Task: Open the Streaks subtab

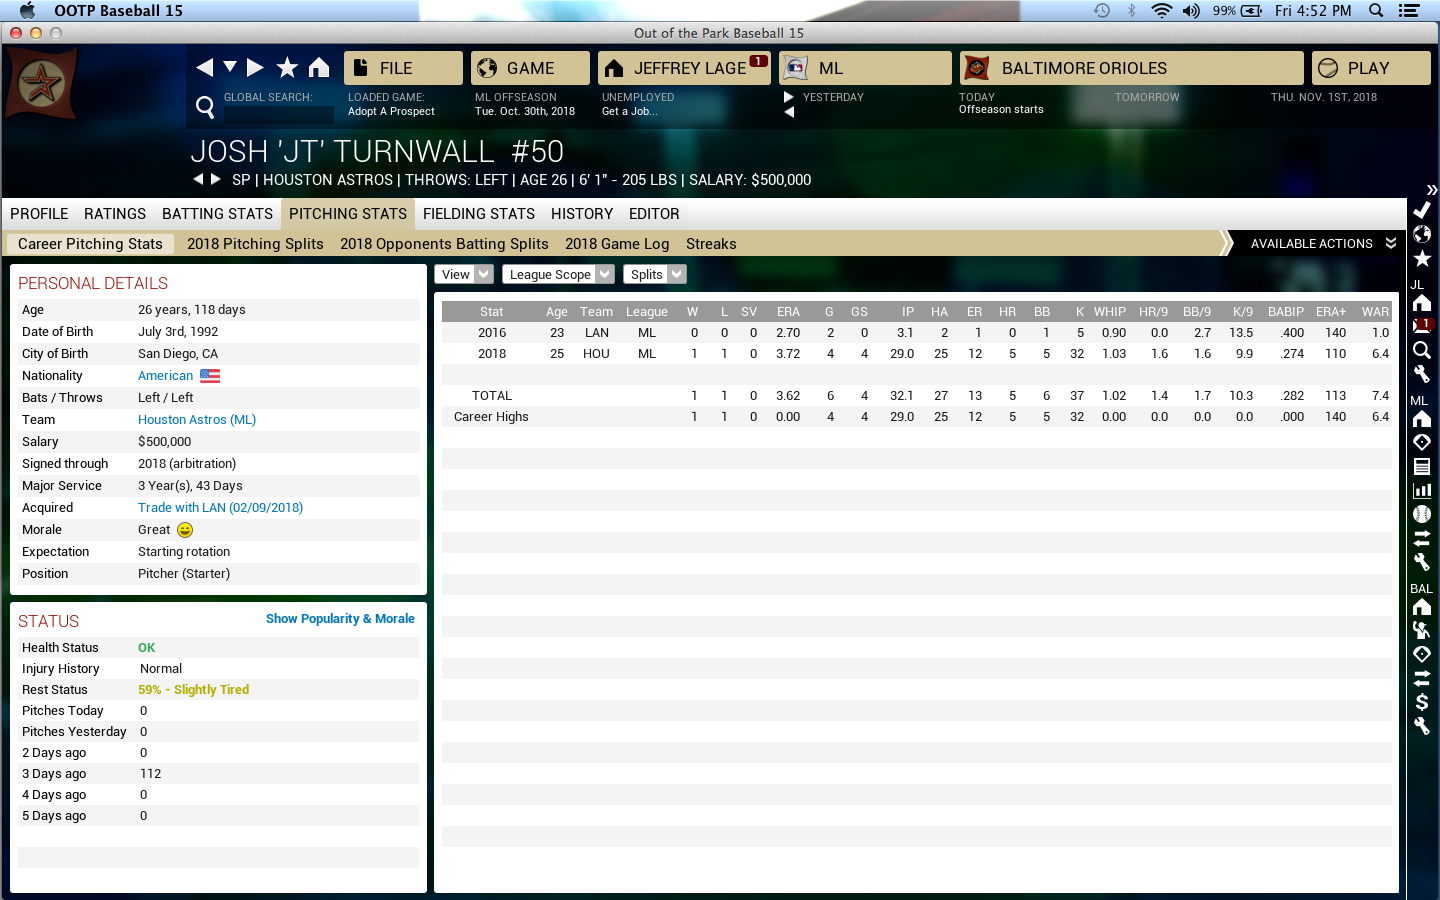Action: pyautogui.click(x=711, y=244)
